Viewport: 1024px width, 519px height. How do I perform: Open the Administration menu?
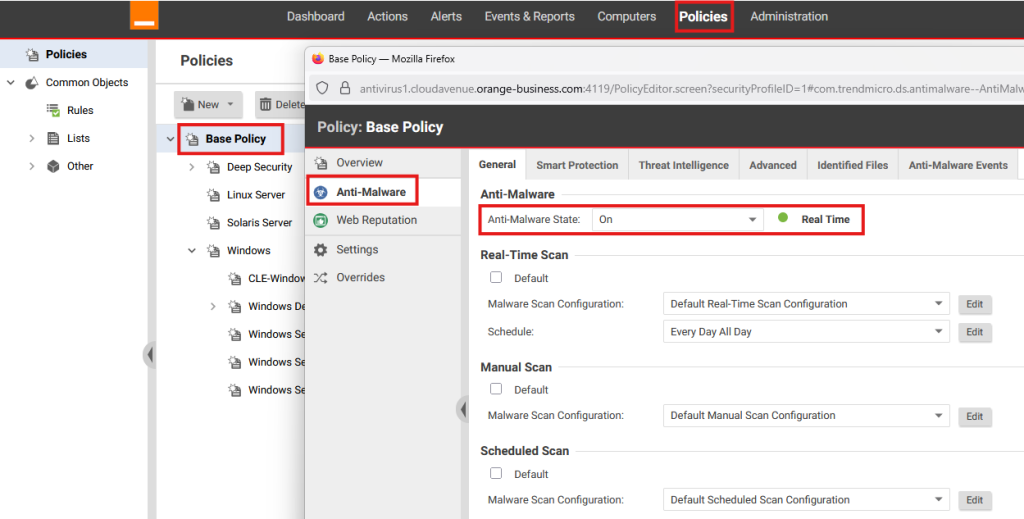click(x=789, y=16)
